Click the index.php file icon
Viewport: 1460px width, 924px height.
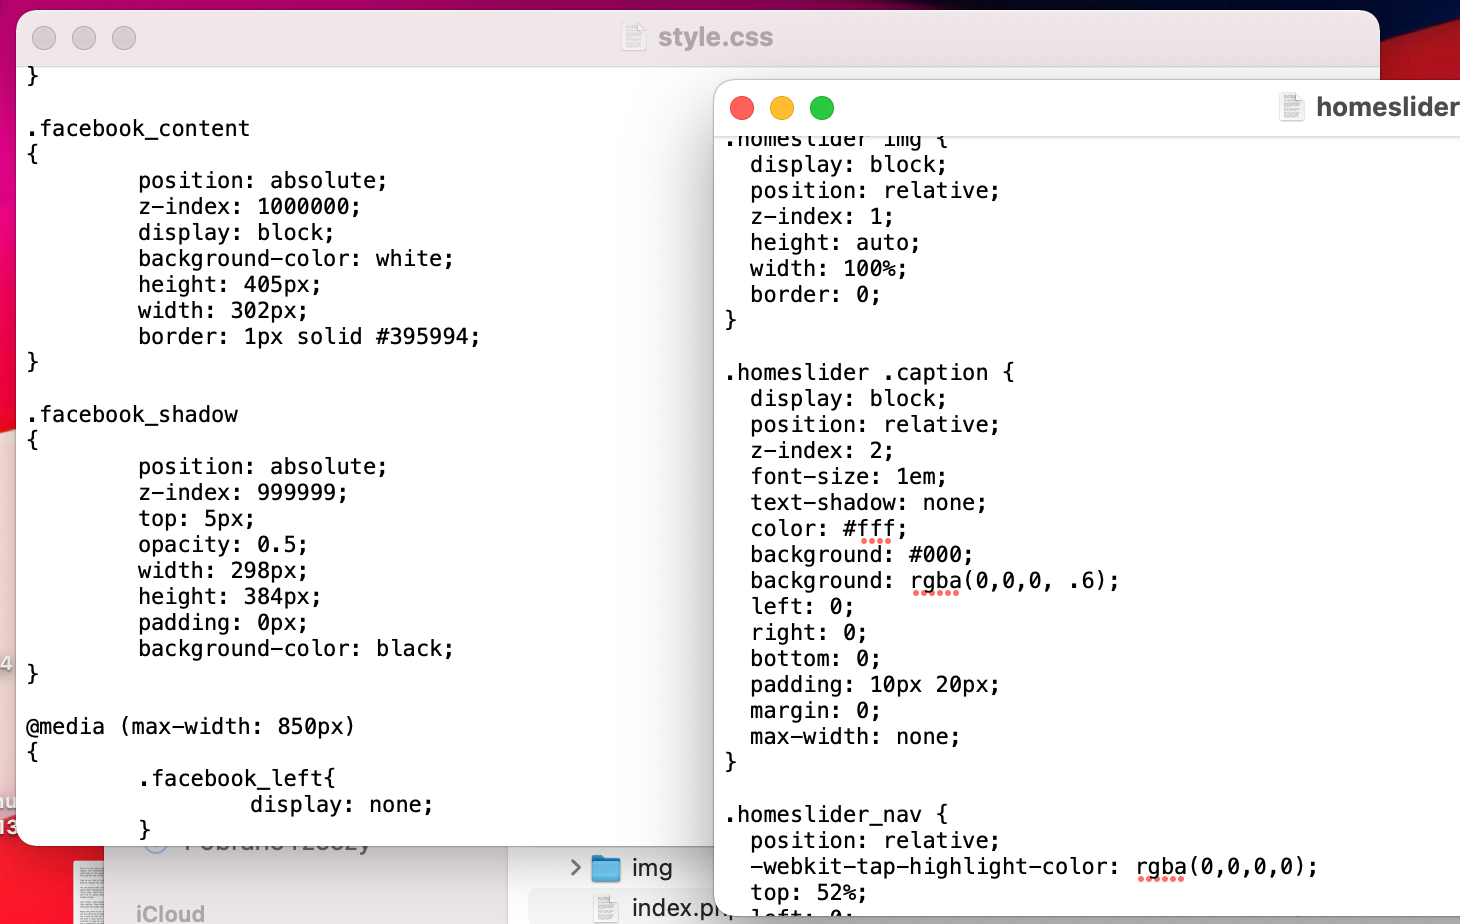point(606,908)
